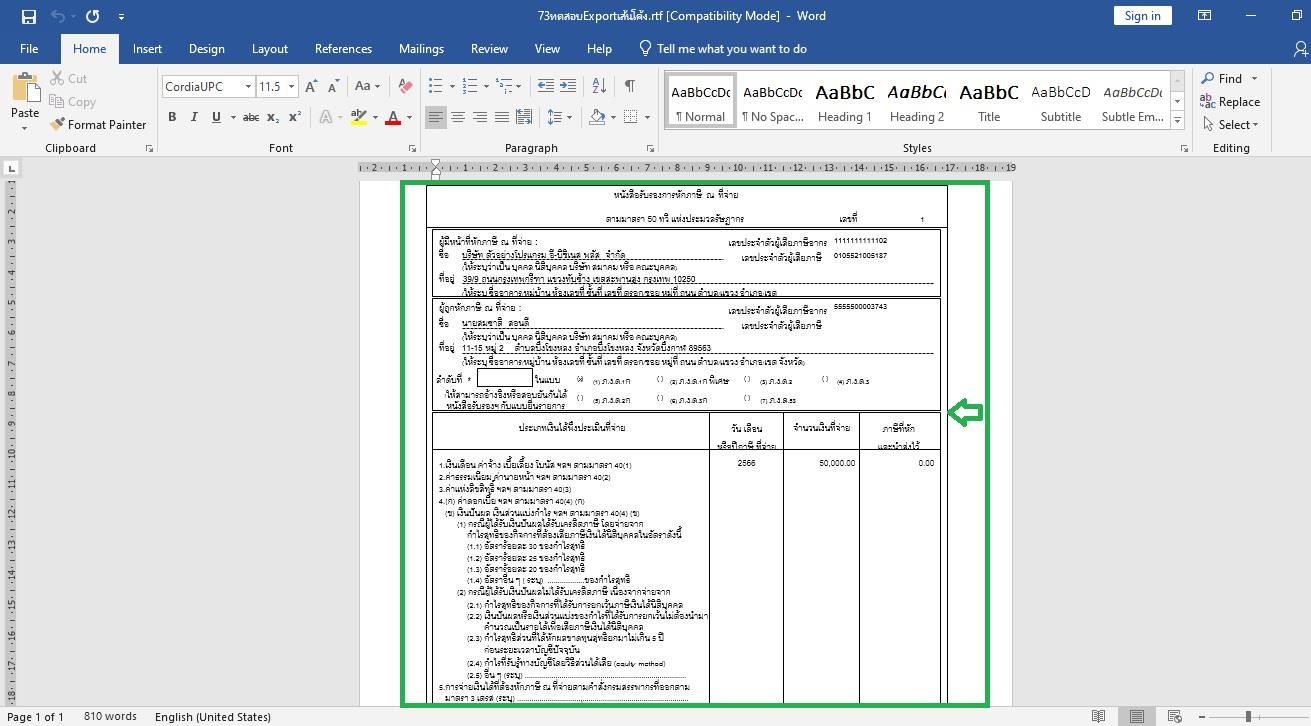This screenshot has width=1311, height=726.
Task: Pick the red font color button
Action: pyautogui.click(x=393, y=117)
